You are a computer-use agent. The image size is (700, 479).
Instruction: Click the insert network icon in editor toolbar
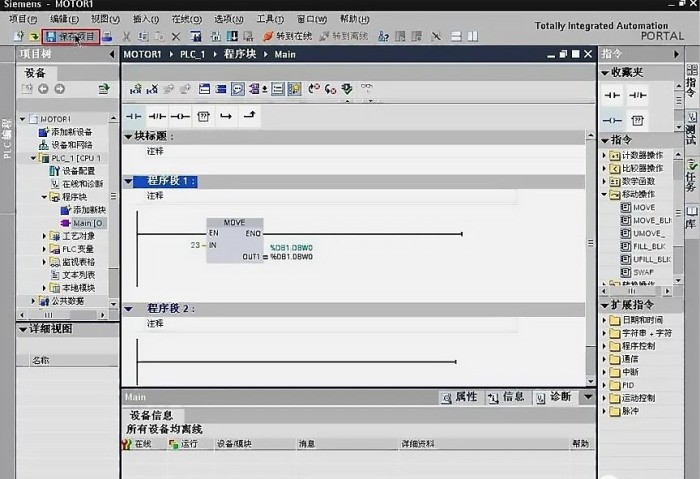click(135, 89)
